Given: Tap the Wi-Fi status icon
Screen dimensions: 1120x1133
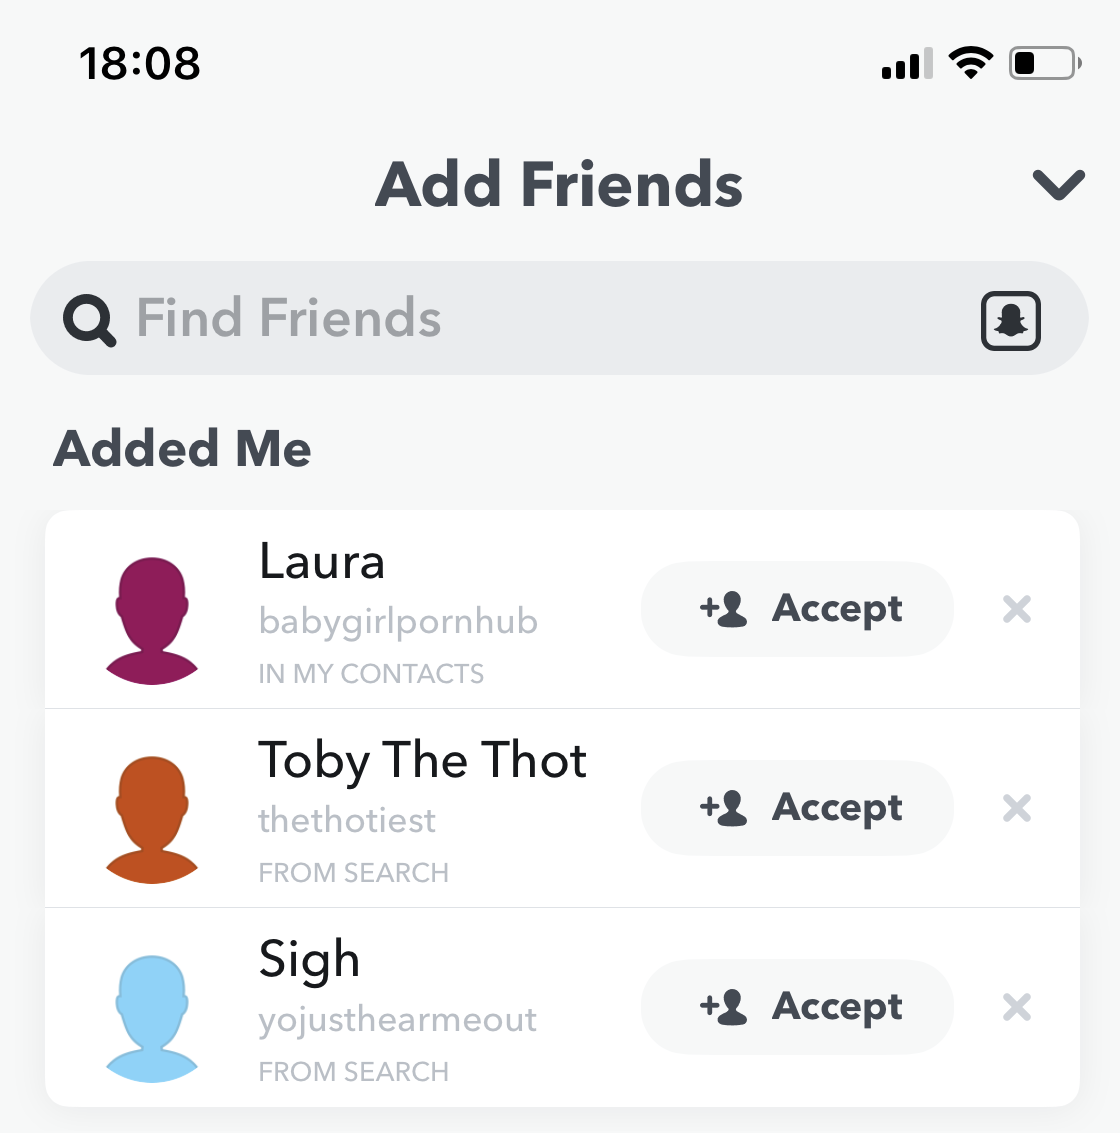Looking at the screenshot, I should click(970, 63).
